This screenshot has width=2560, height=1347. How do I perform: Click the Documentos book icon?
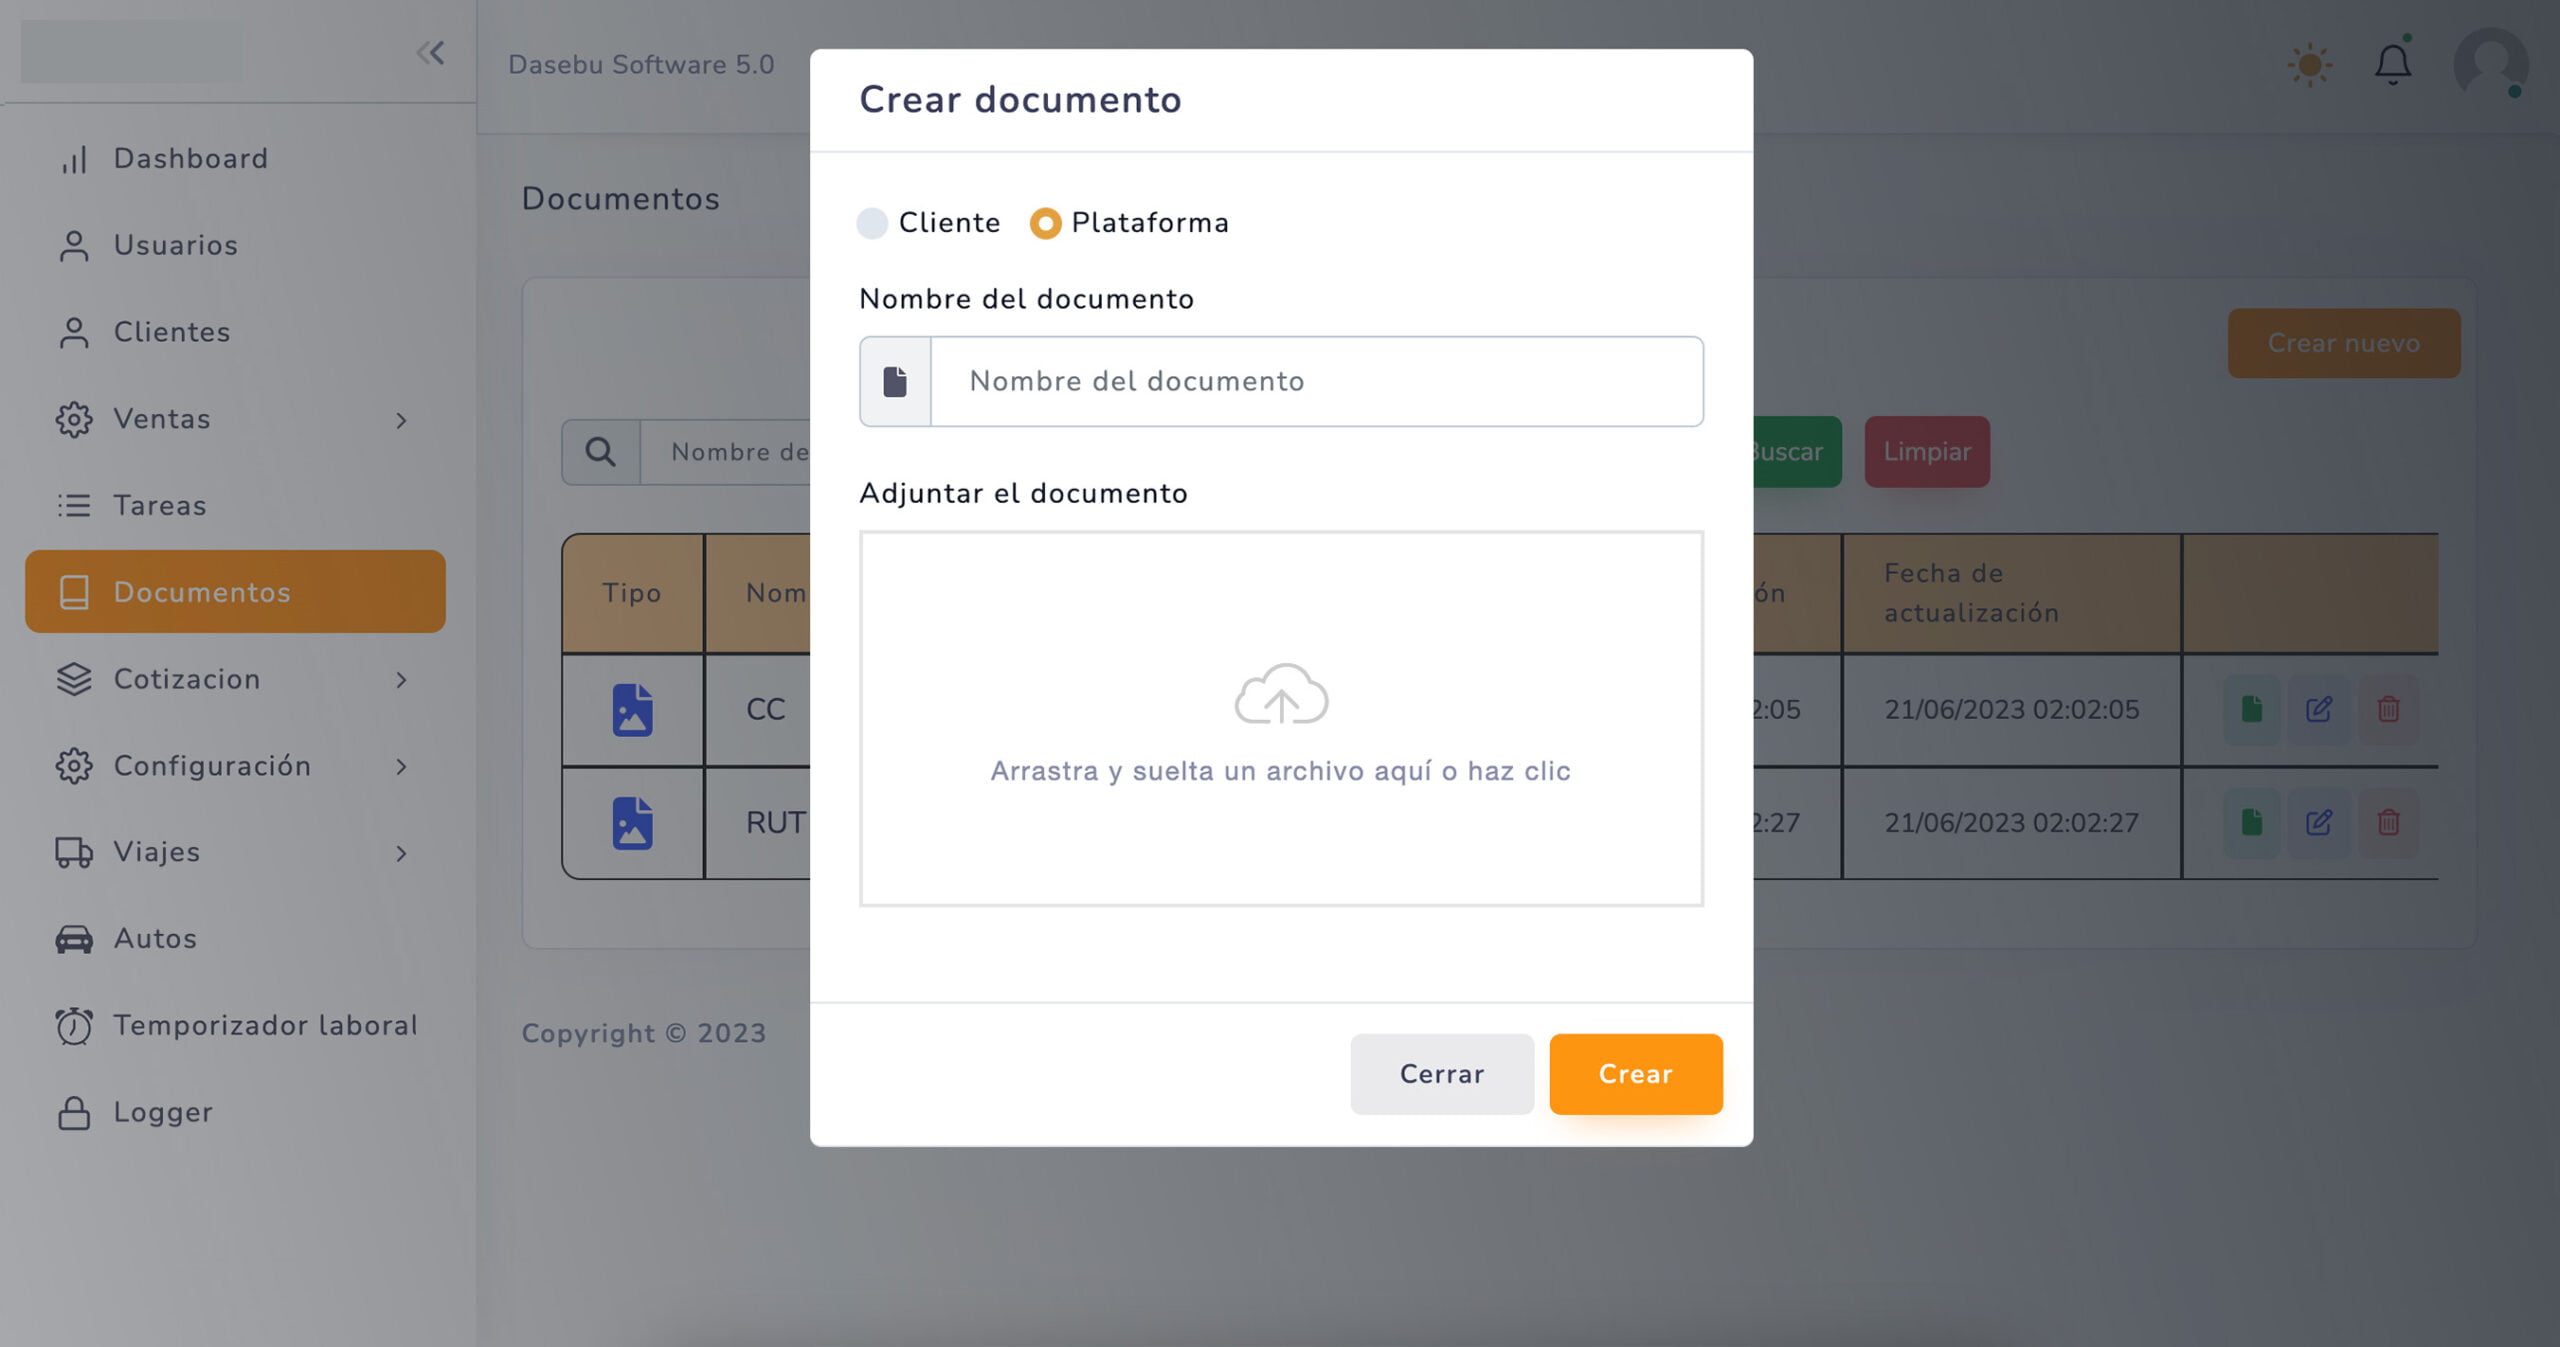click(x=74, y=592)
